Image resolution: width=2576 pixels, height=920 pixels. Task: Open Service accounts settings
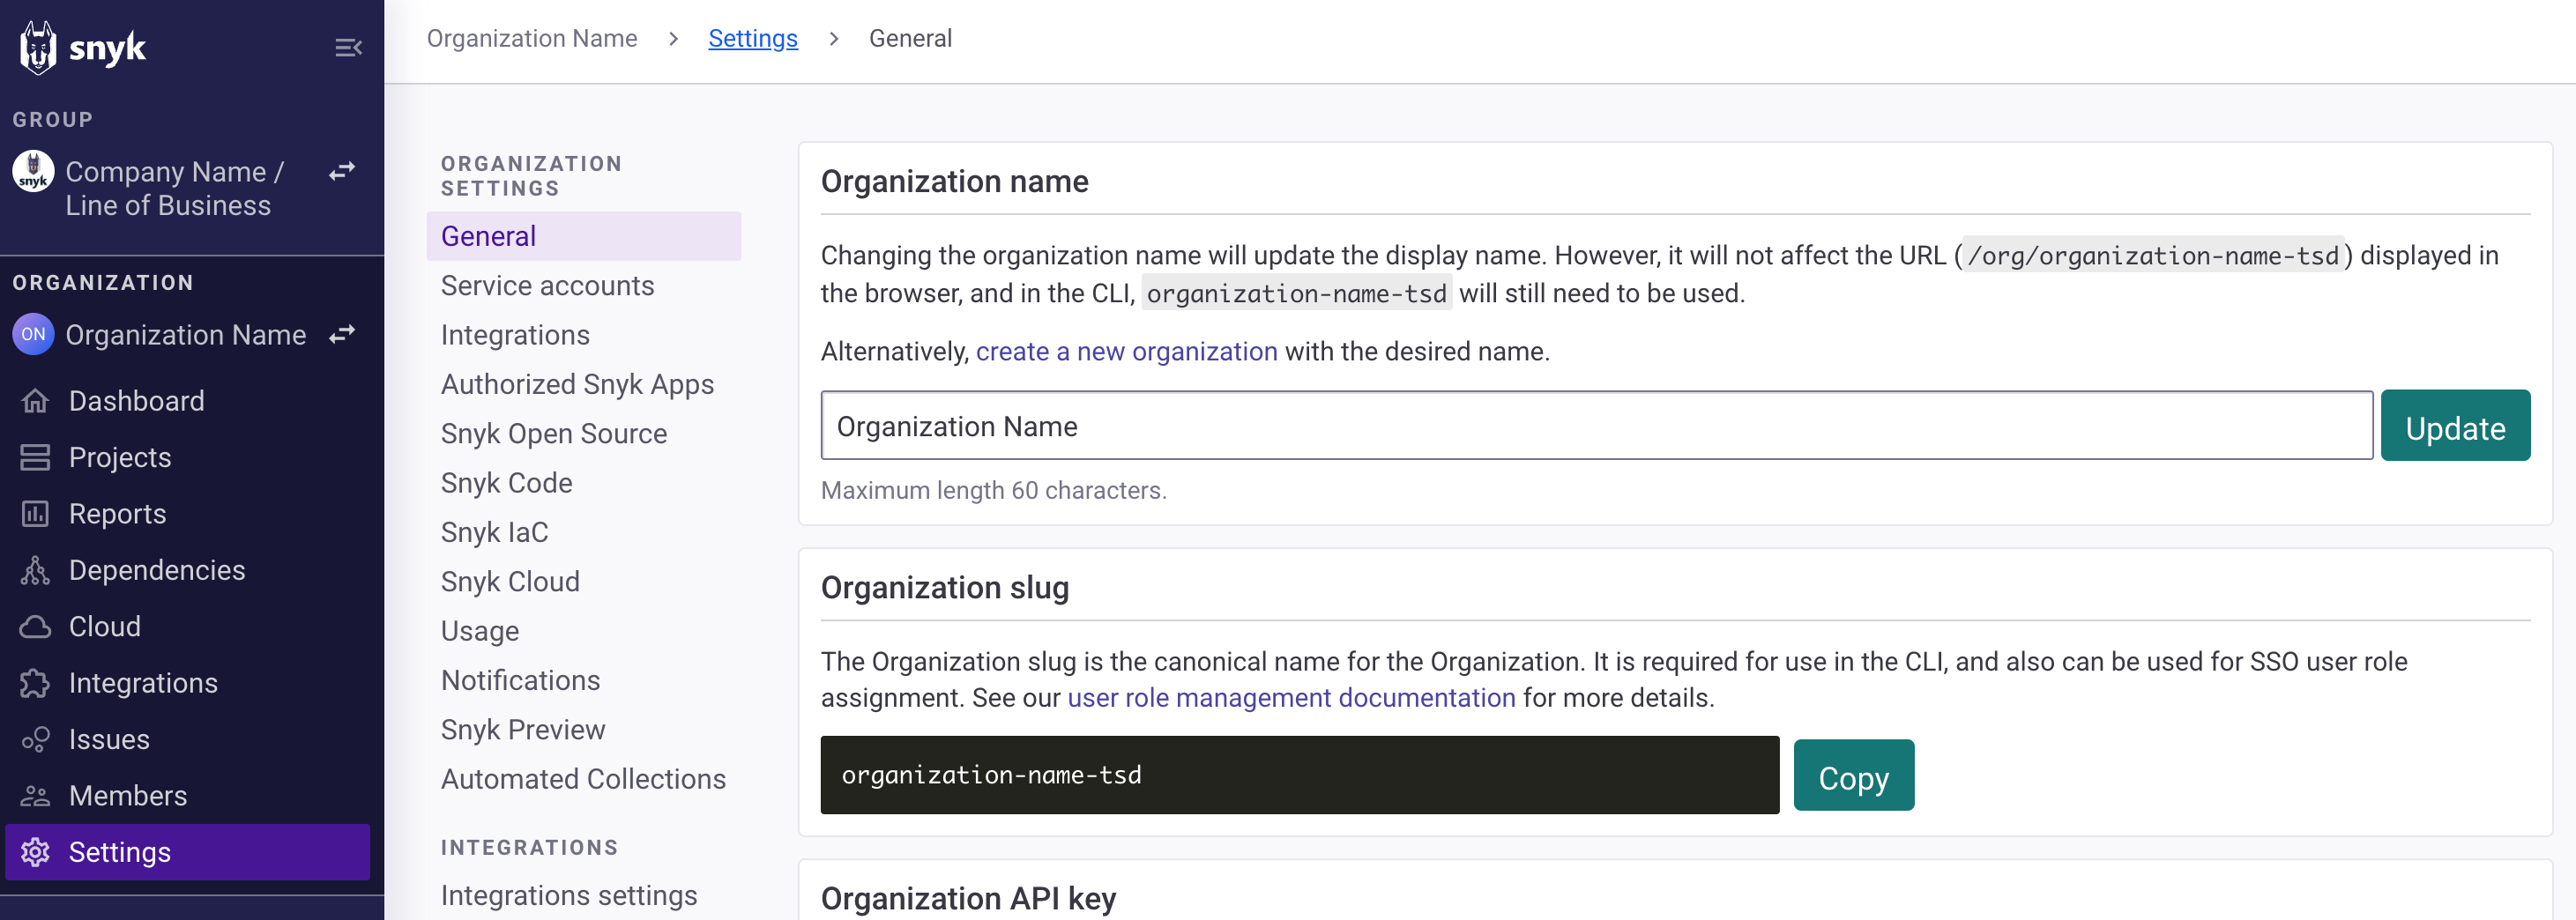[x=547, y=286]
